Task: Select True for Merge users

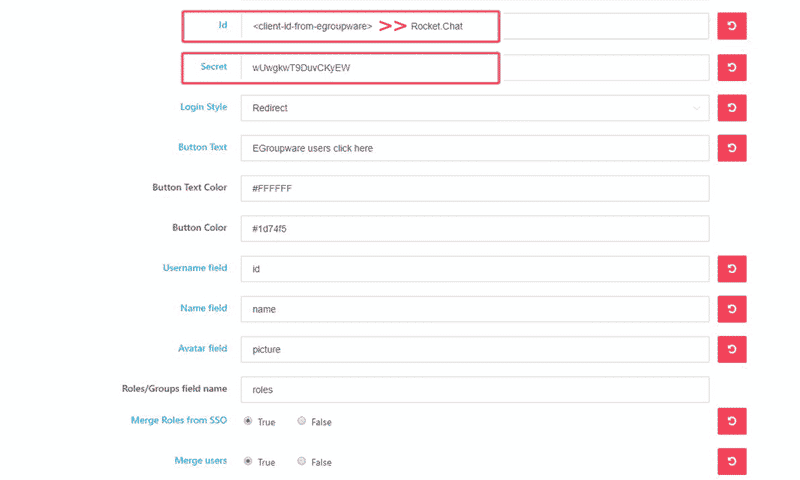Action: (248, 461)
